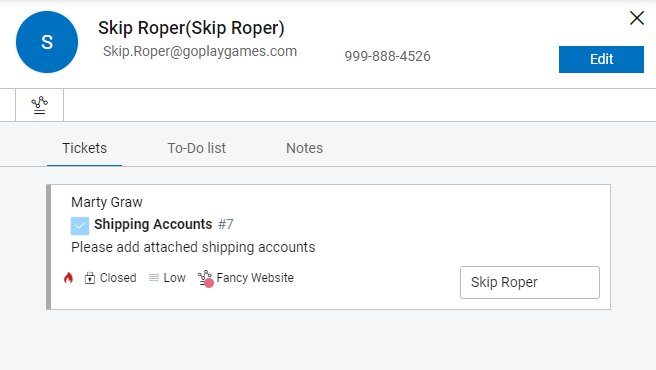Click the Closed status lock icon
Viewport: 656px width, 370px height.
click(90, 278)
